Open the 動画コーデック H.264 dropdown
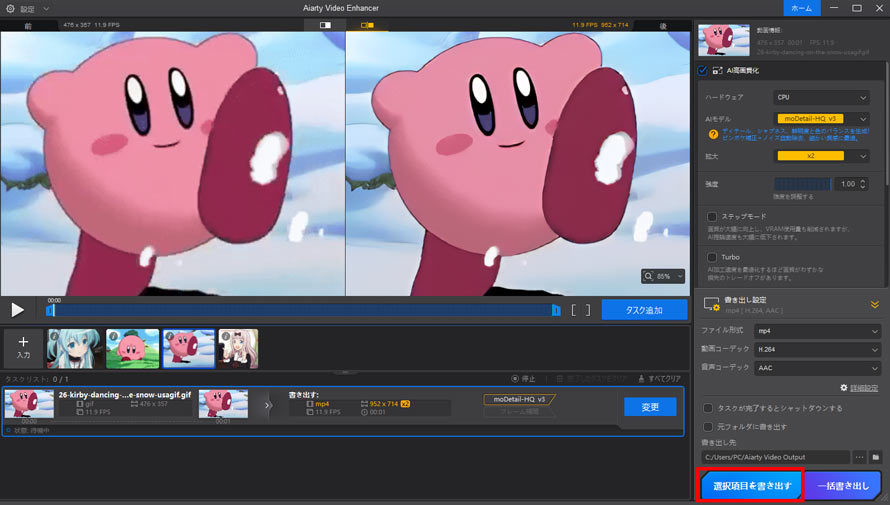890x505 pixels. click(x=817, y=350)
